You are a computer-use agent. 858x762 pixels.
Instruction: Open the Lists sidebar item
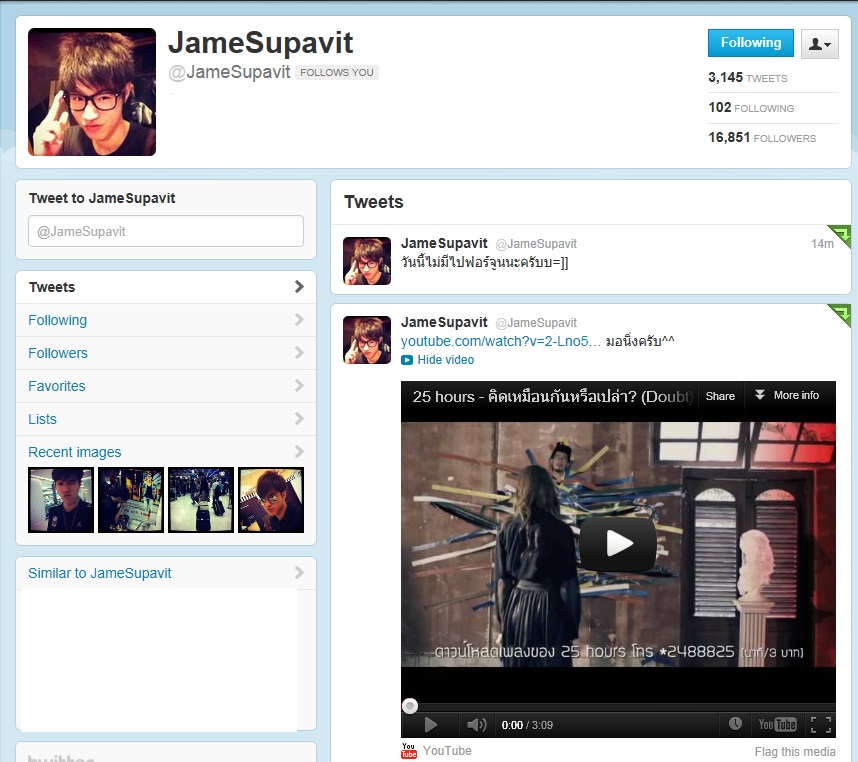tap(166, 419)
